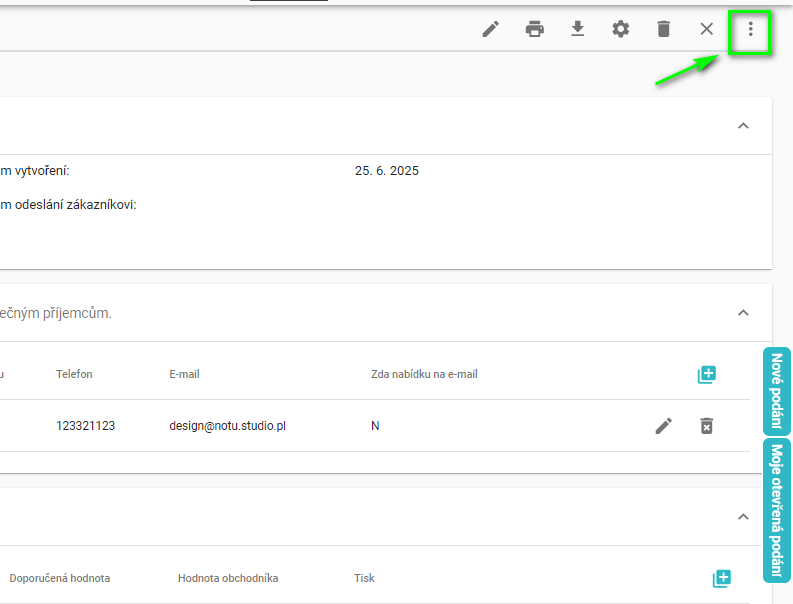793x604 pixels.
Task: Click the "Zda nabídku na e-mail" column header
Action: tap(424, 374)
